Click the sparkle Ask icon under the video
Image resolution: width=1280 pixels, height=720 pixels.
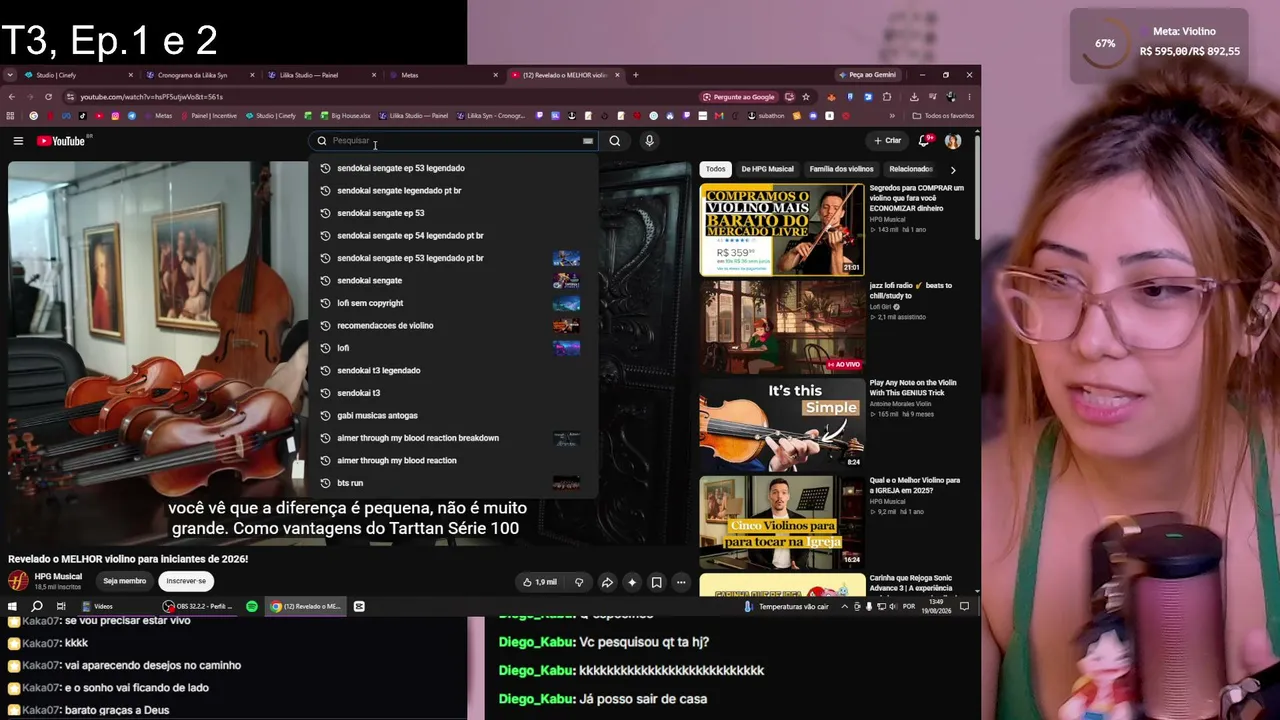tap(632, 582)
